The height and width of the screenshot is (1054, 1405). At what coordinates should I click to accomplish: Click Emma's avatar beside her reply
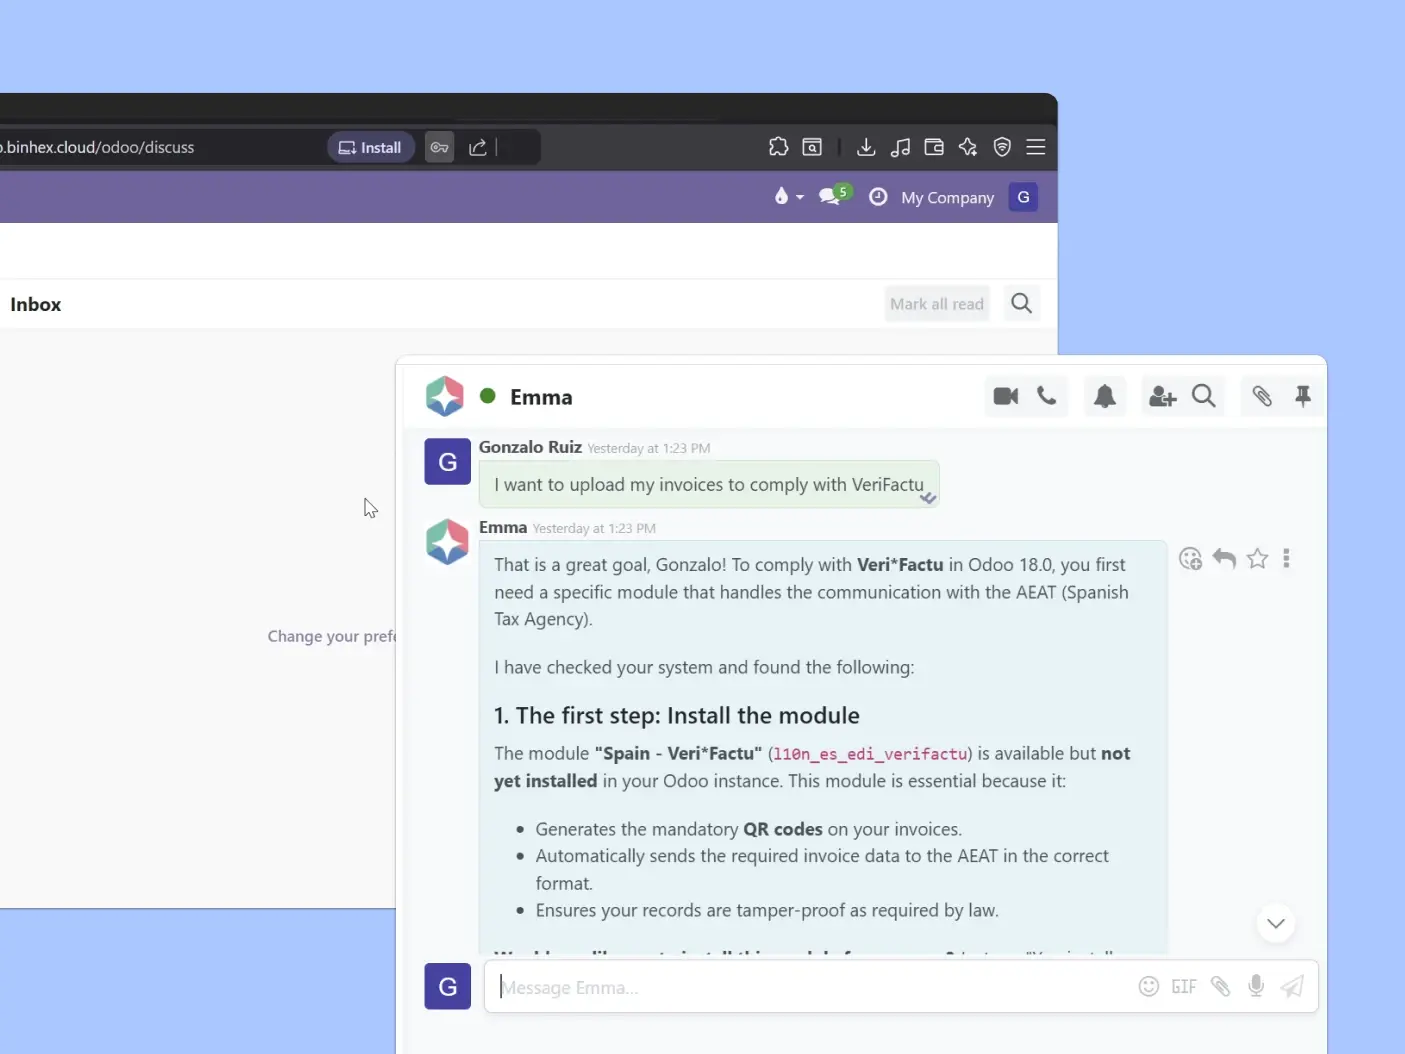pos(448,542)
